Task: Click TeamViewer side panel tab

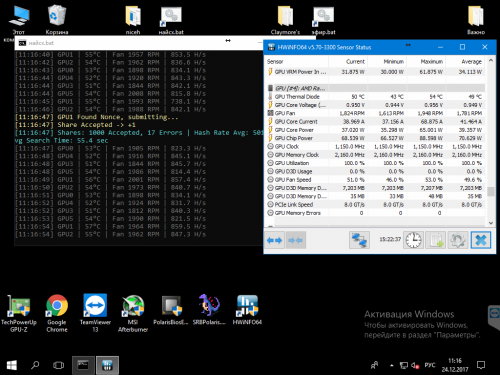Action: 494,316
